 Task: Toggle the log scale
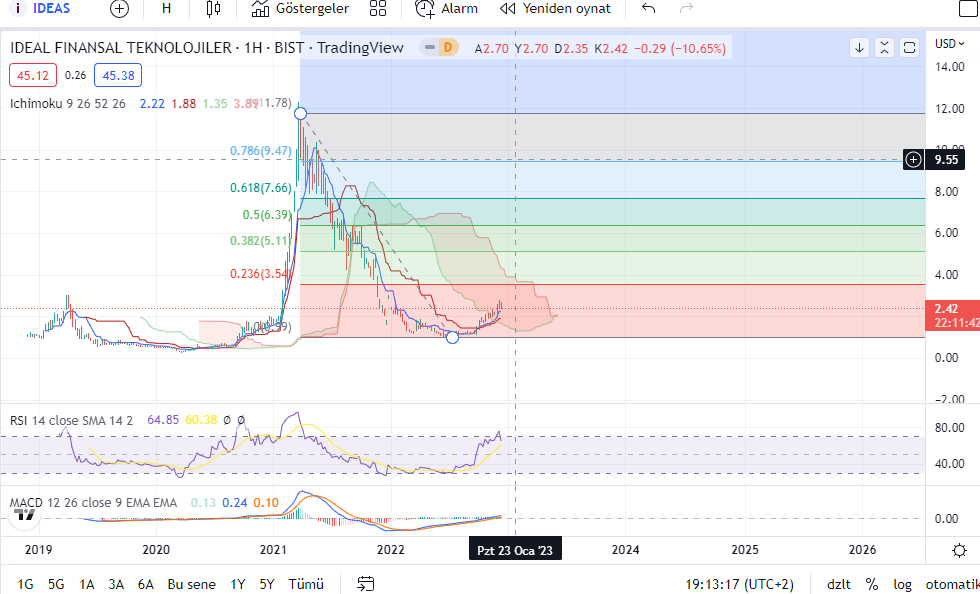tap(902, 584)
